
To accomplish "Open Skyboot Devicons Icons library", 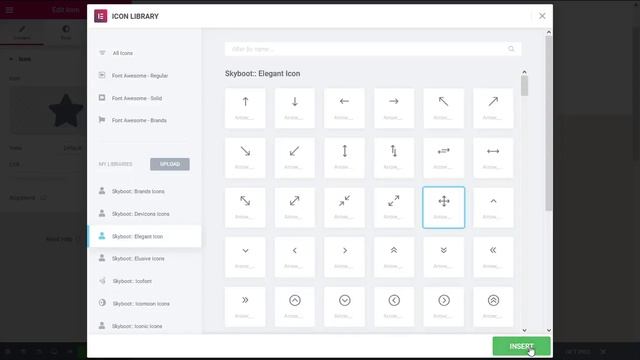I will pyautogui.click(x=144, y=214).
